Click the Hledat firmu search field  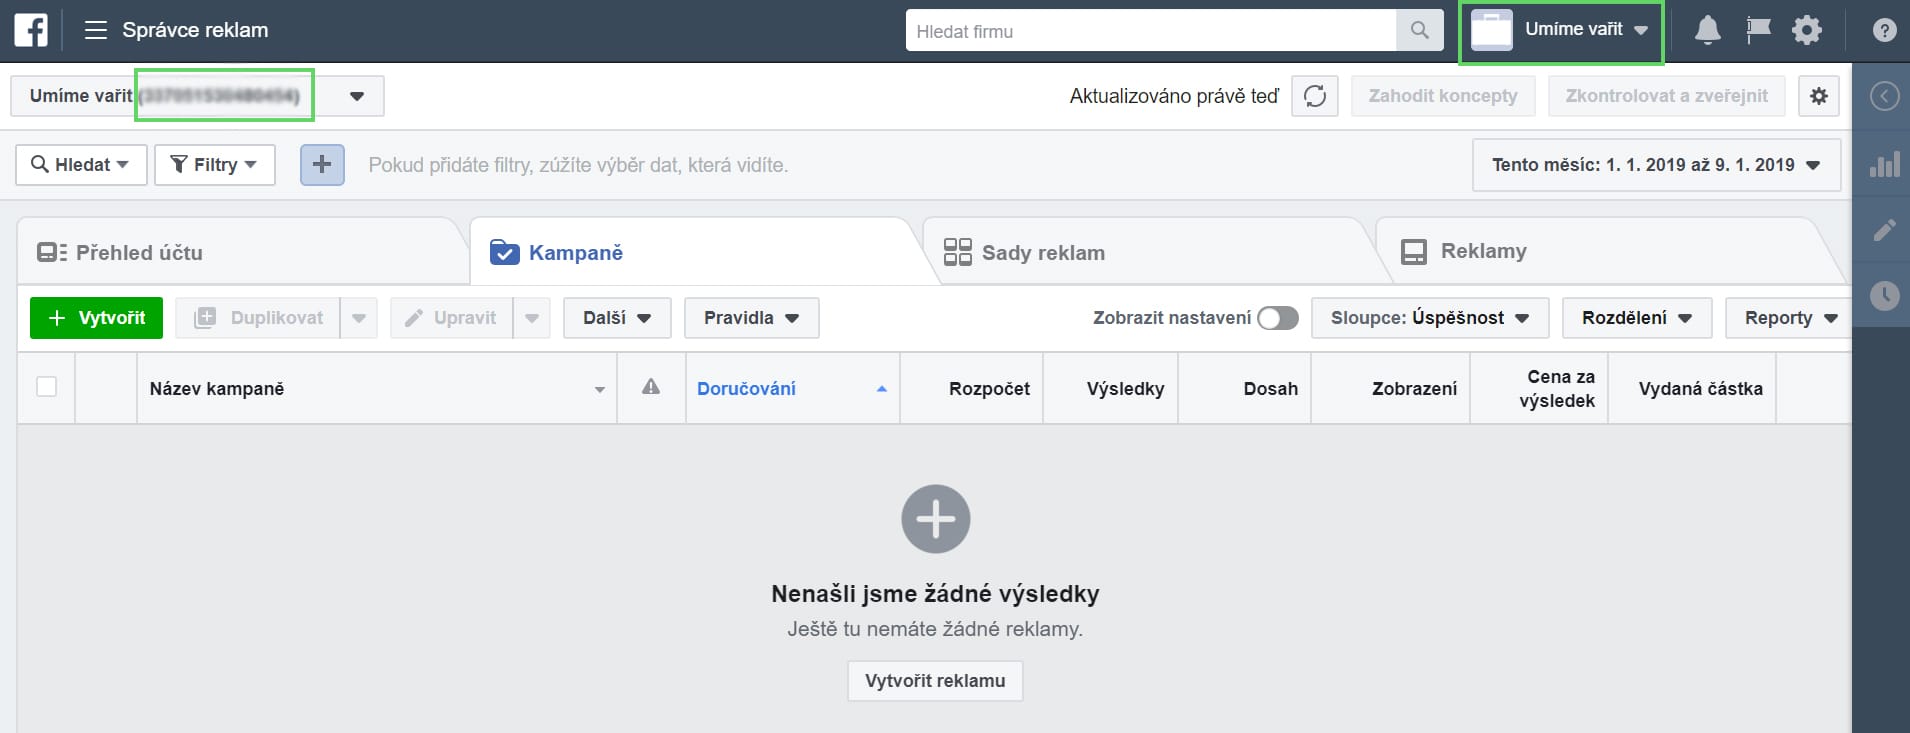(x=1150, y=31)
